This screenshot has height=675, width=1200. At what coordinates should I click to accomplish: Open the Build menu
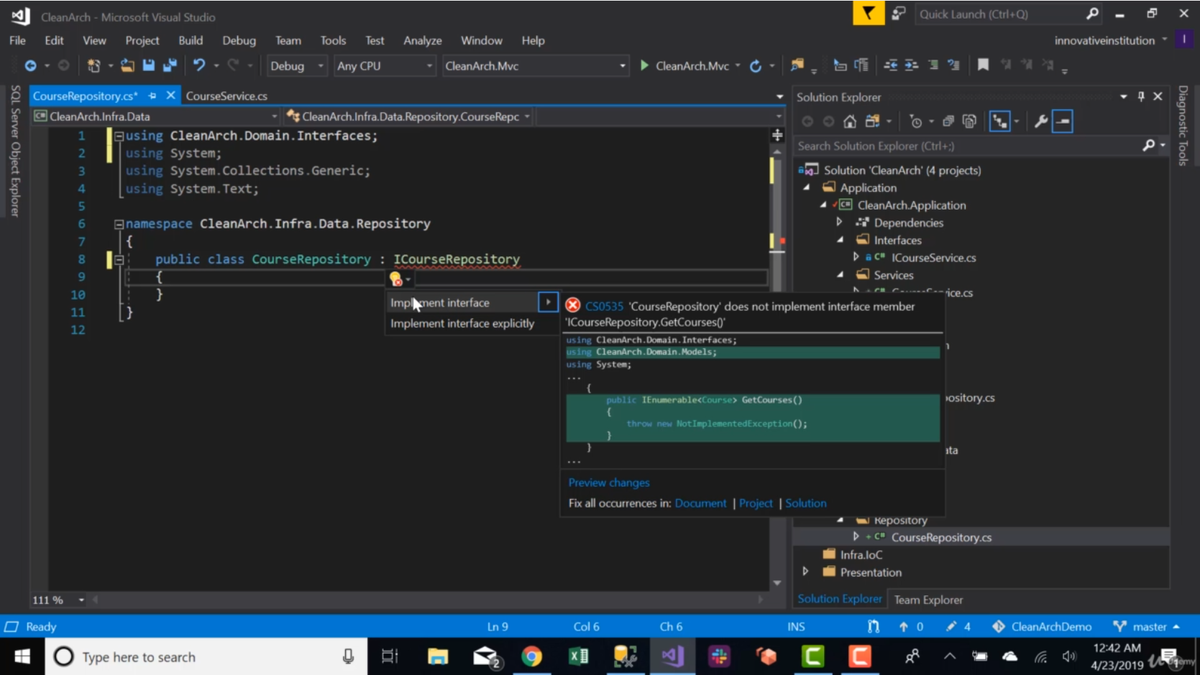pyautogui.click(x=190, y=41)
